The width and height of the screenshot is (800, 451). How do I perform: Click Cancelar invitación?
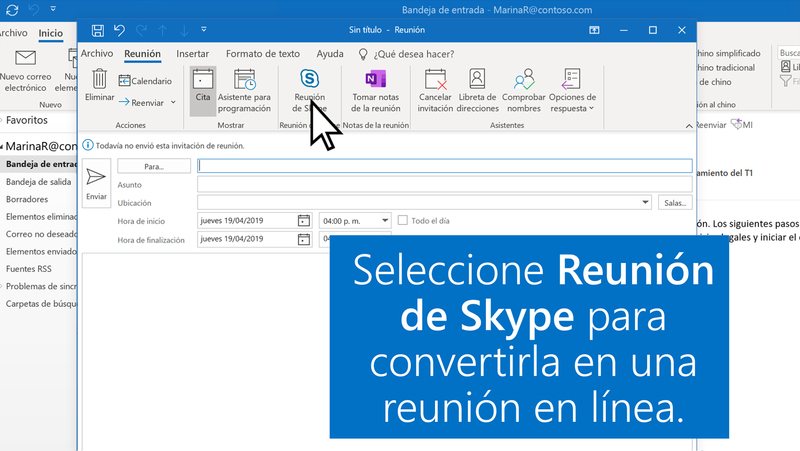[x=435, y=91]
